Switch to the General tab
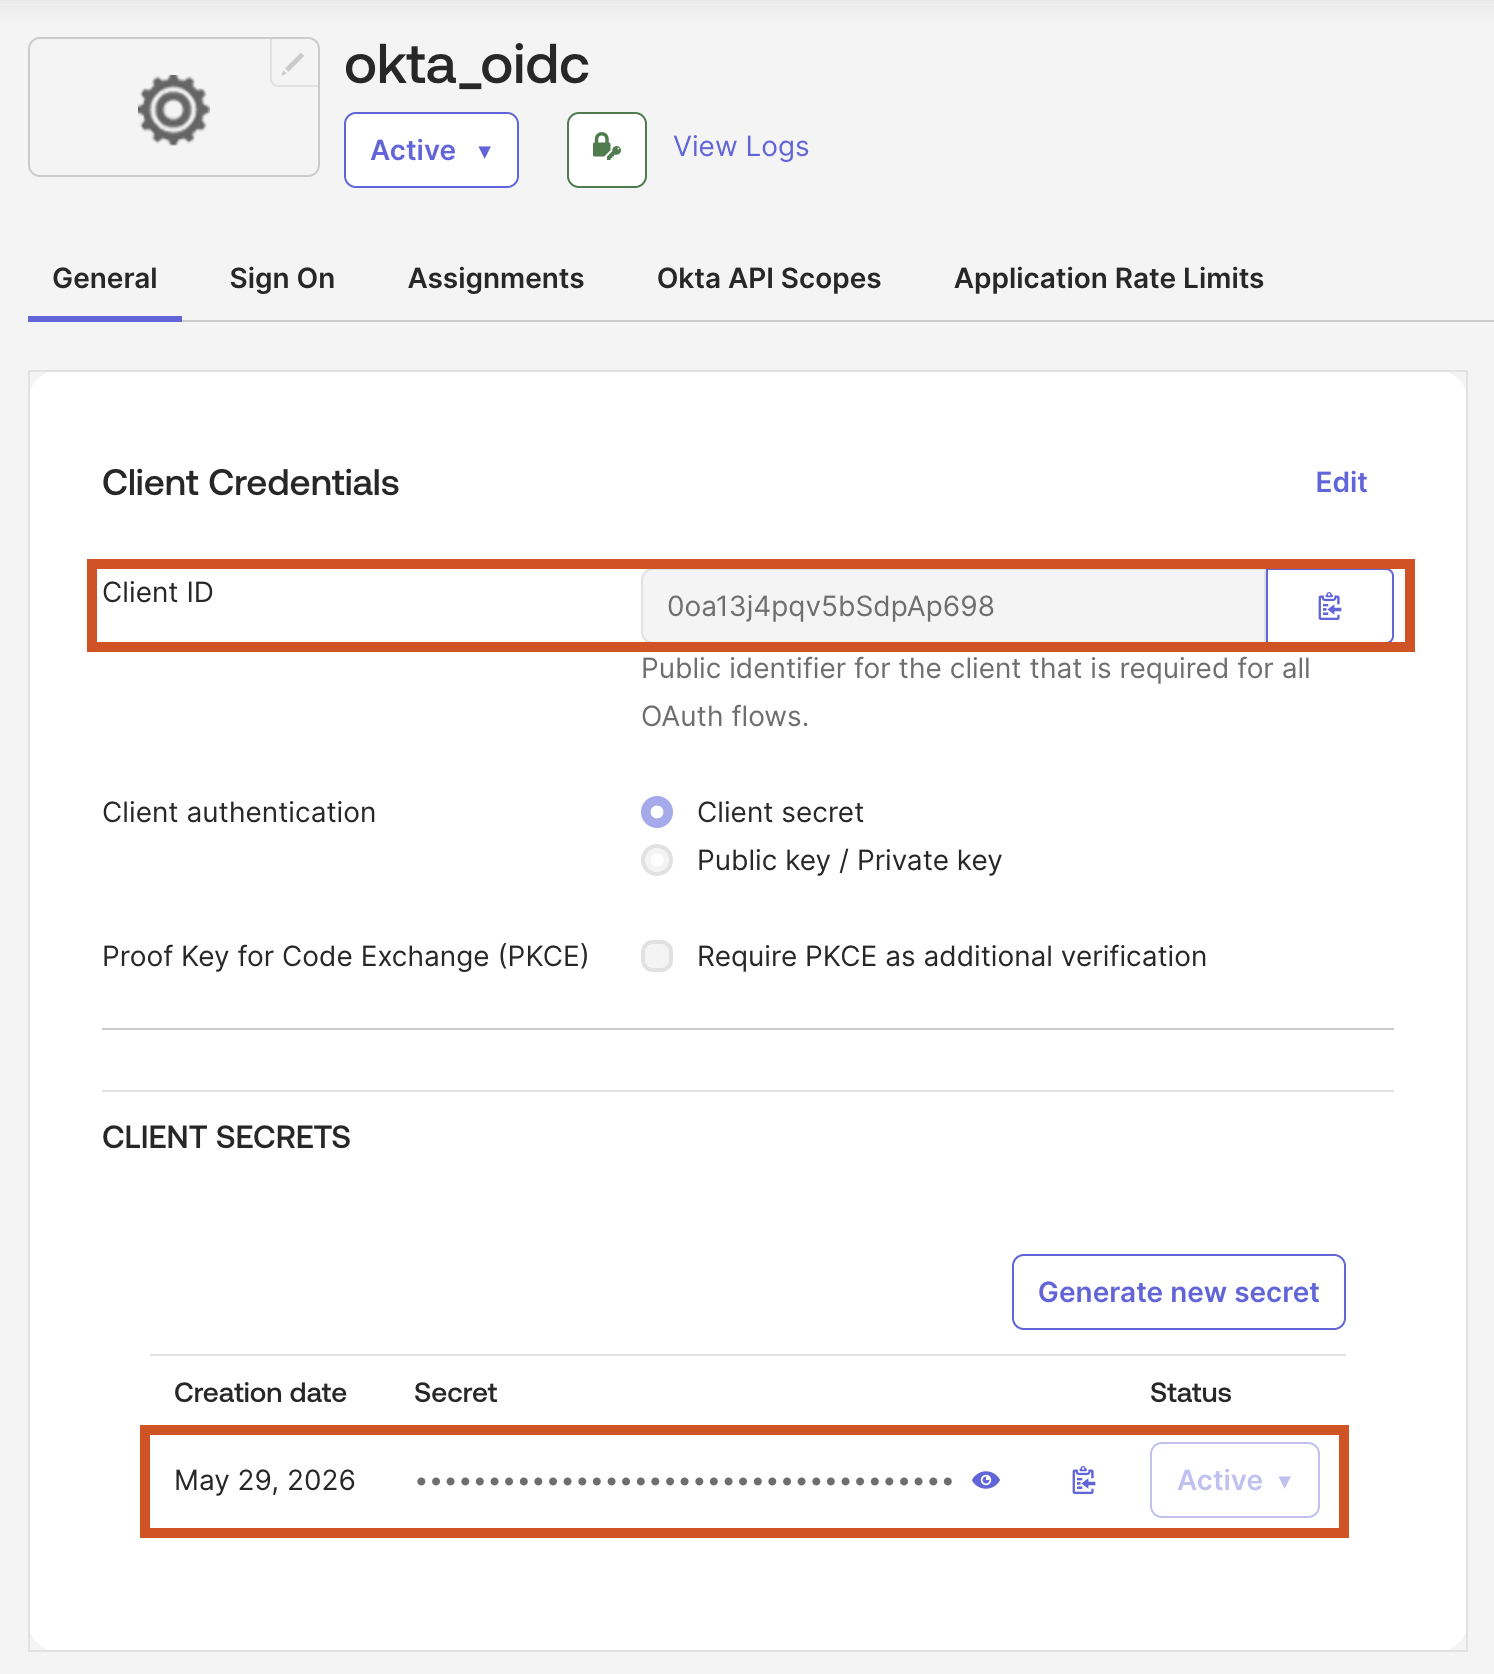Viewport: 1494px width, 1674px height. click(105, 278)
